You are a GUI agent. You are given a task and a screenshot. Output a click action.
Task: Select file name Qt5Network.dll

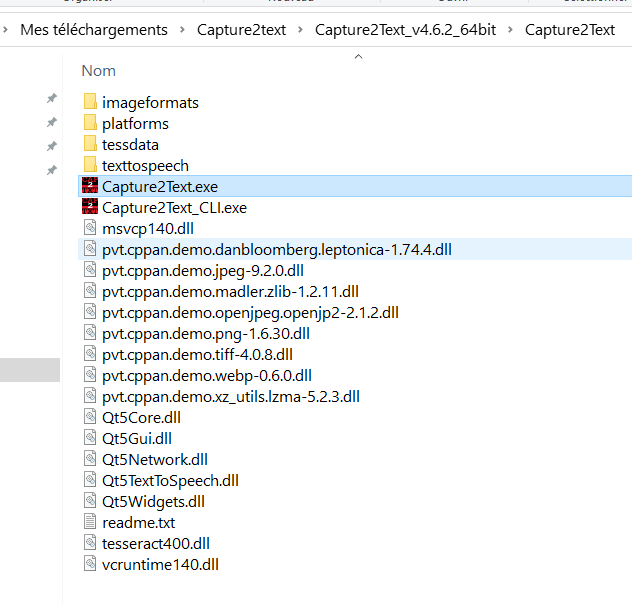[x=155, y=460]
